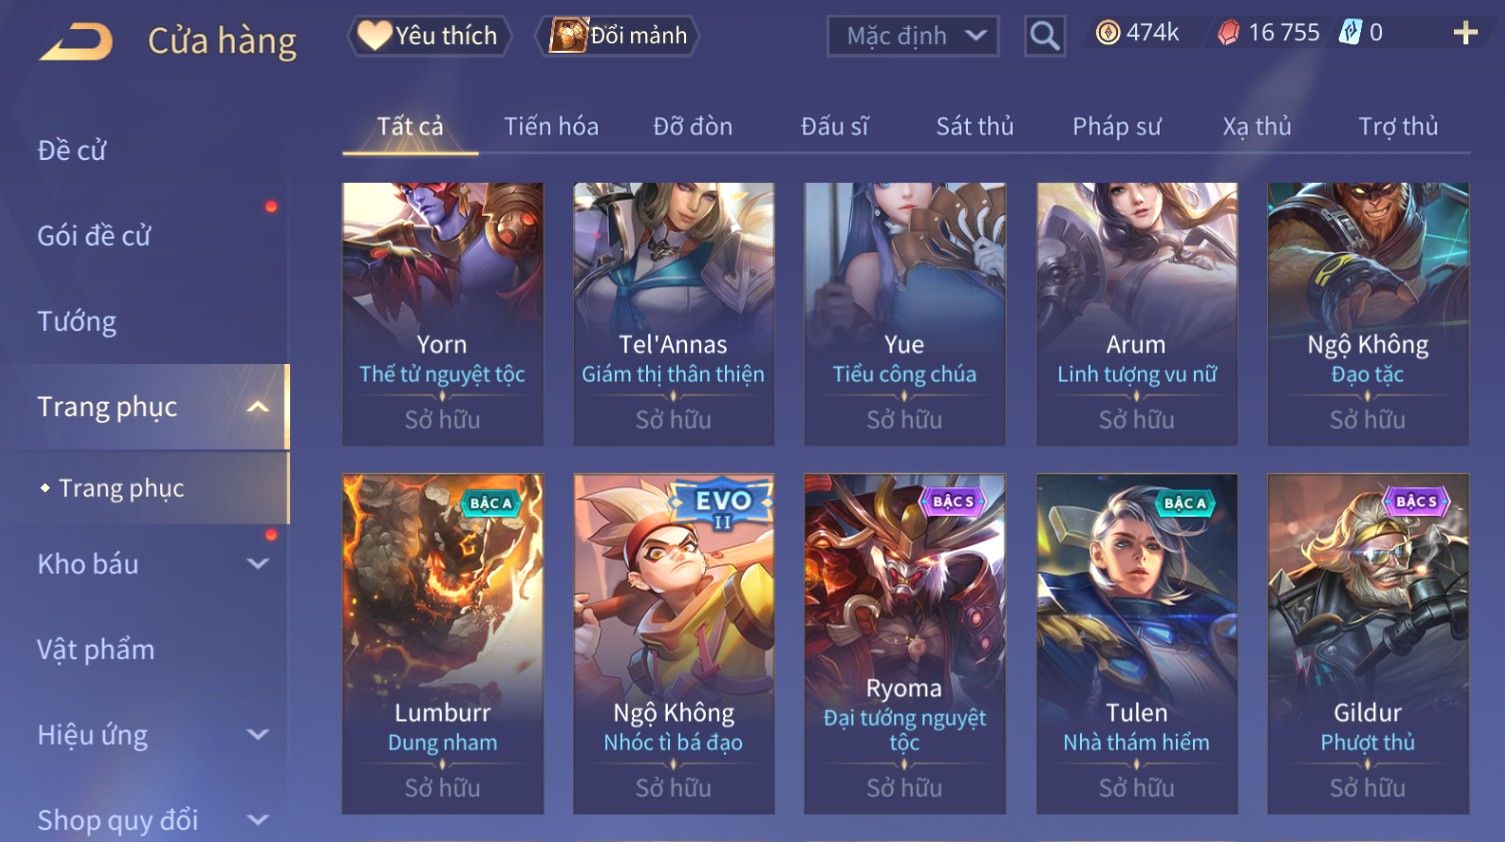Open the Mặc định sort dropdown

(912, 37)
